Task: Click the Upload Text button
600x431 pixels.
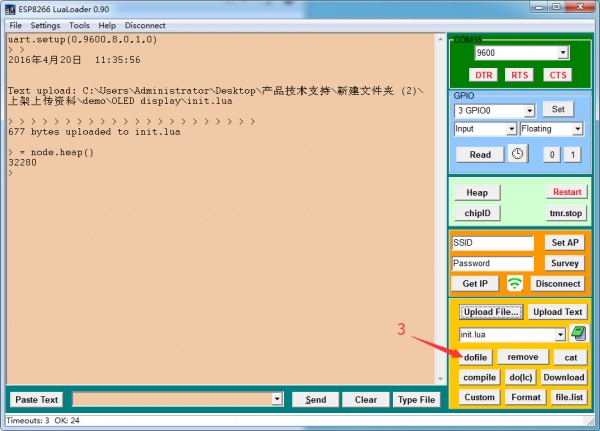Action: coord(558,312)
